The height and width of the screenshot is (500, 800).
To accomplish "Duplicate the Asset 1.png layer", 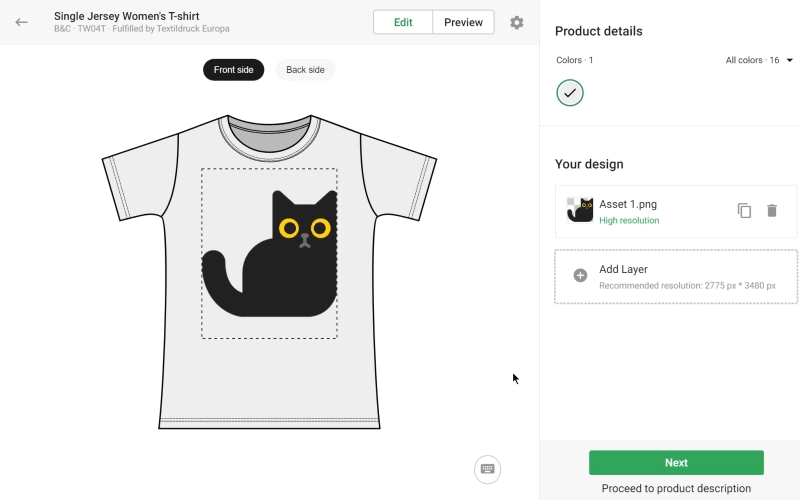I will tap(744, 210).
